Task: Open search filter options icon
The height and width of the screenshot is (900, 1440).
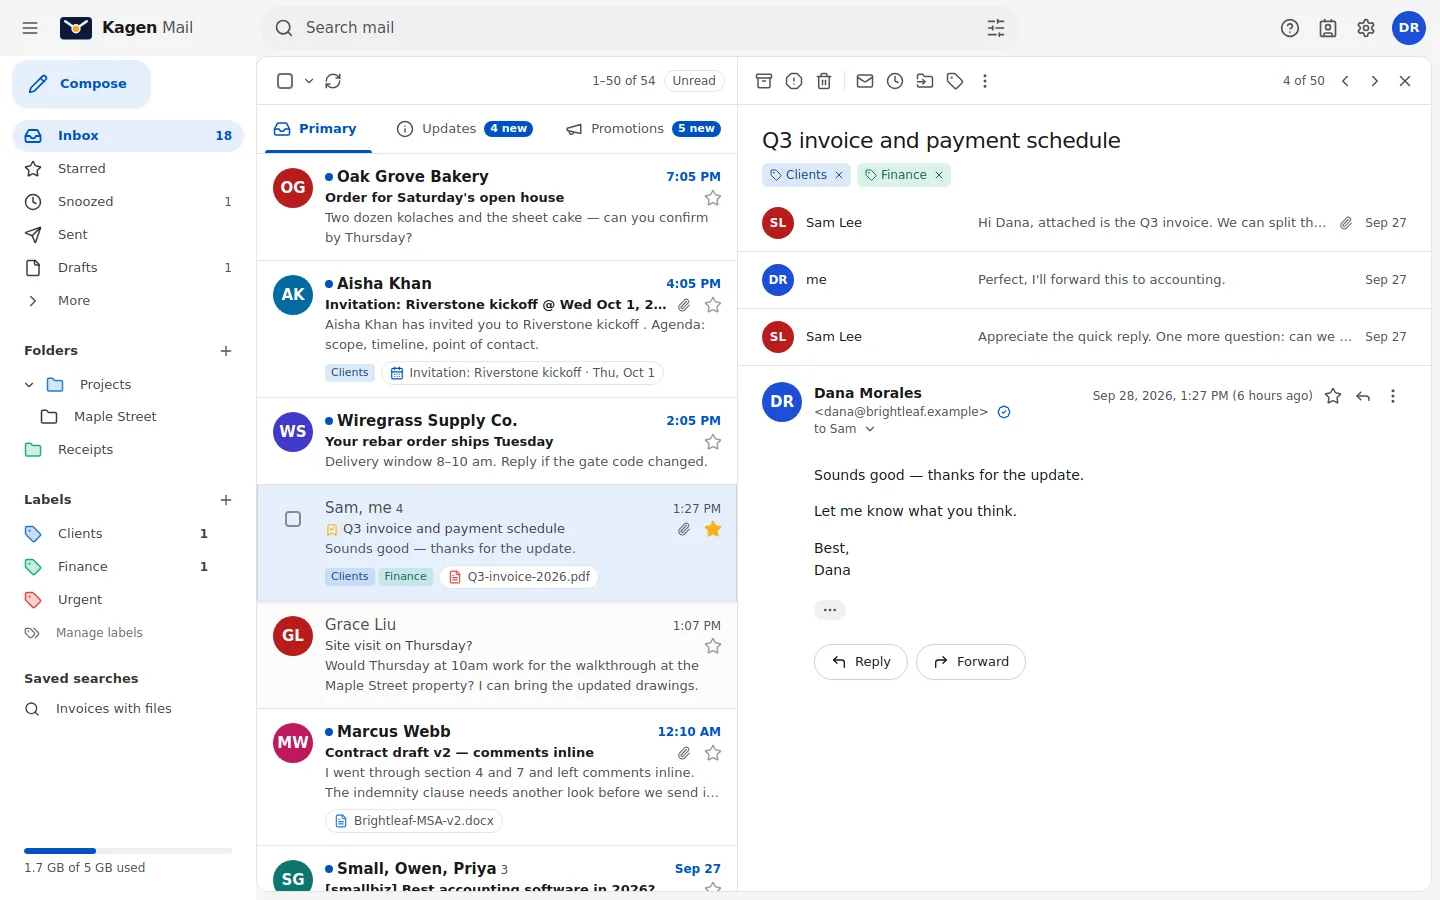Action: pyautogui.click(x=996, y=28)
